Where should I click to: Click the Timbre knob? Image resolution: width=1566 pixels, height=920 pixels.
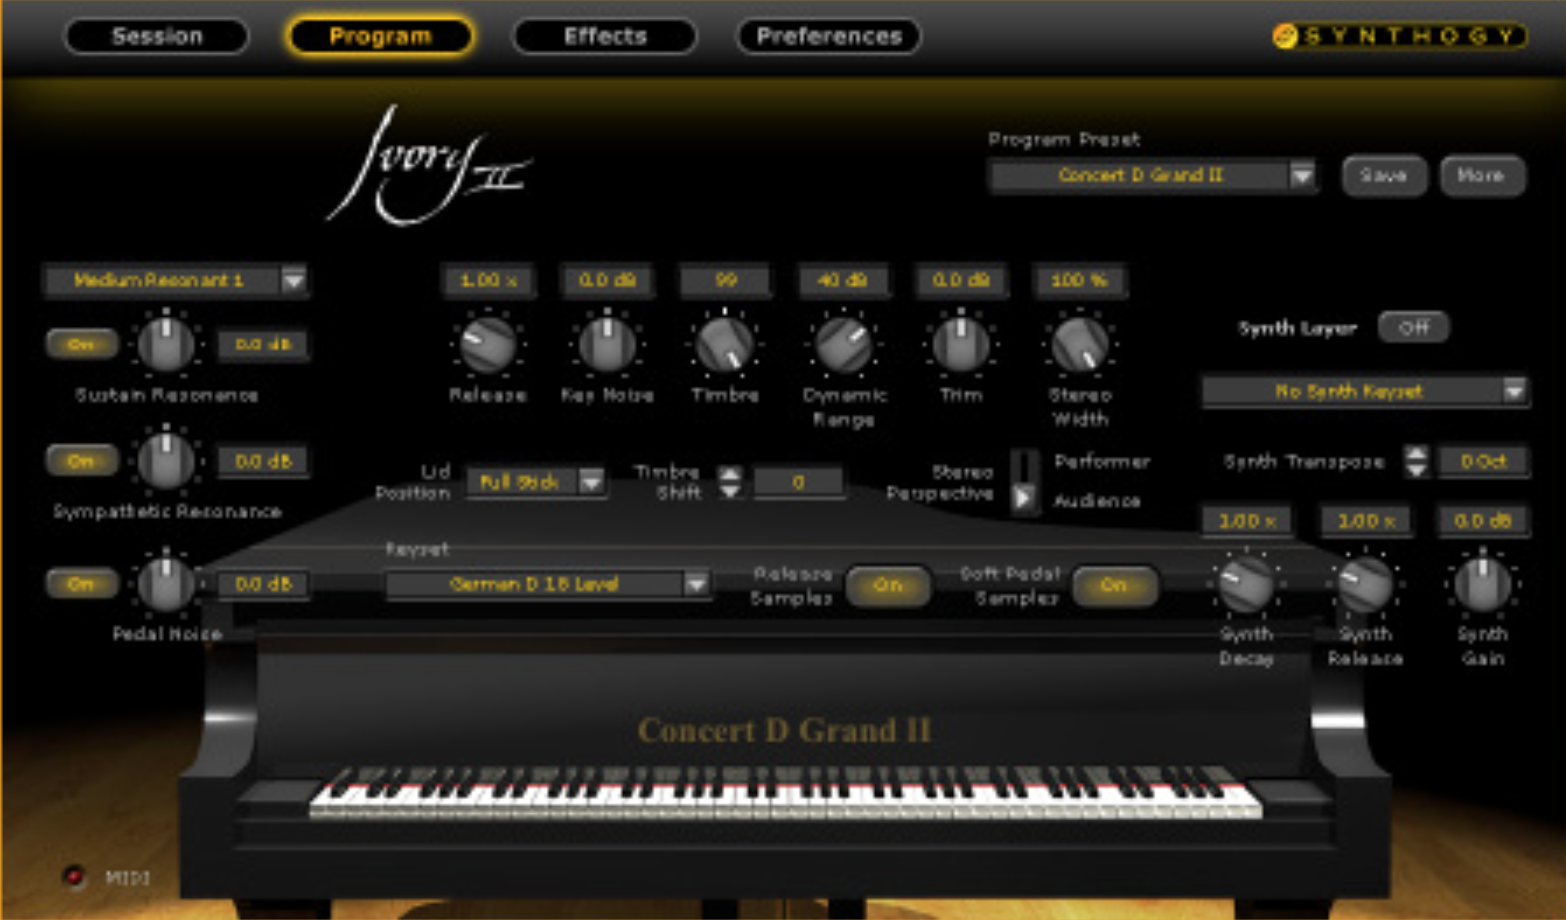coord(725,344)
